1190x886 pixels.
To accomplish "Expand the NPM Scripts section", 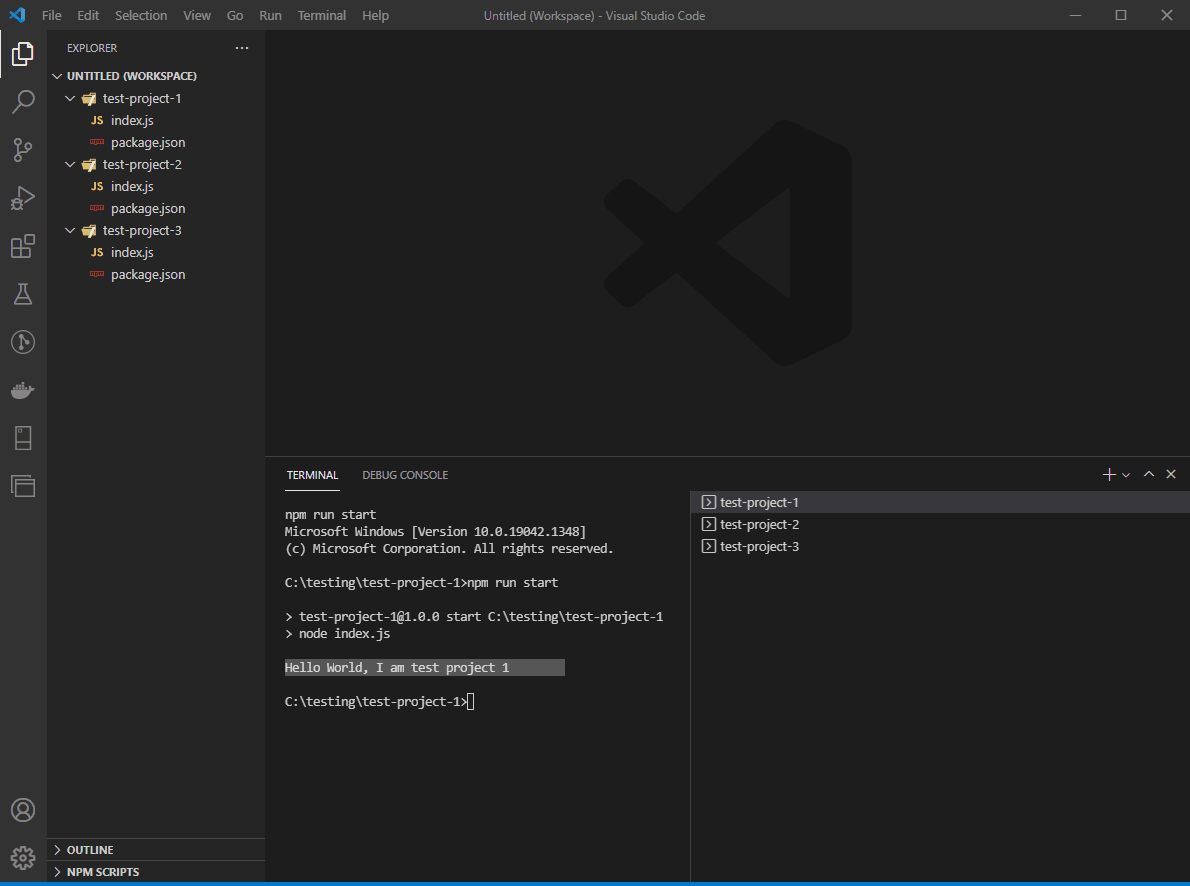I will tap(156, 872).
